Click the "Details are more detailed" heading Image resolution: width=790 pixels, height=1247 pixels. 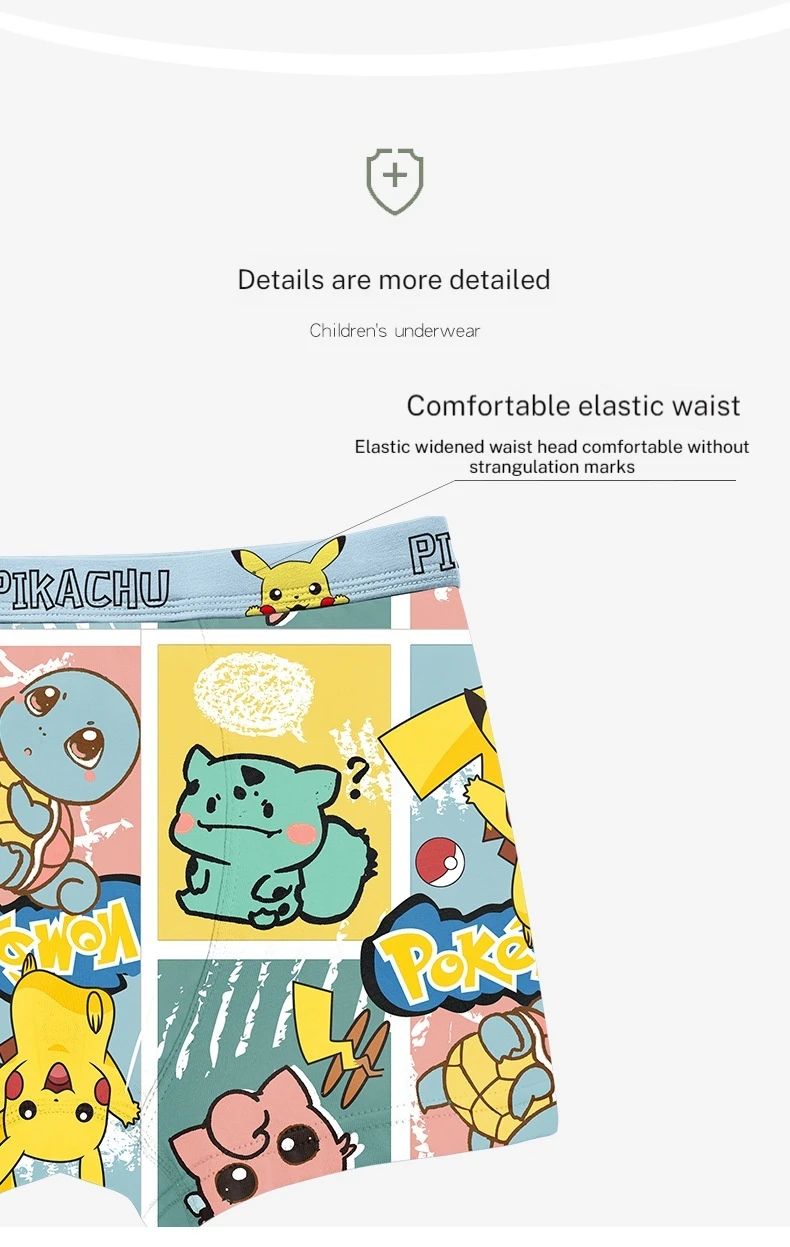[x=394, y=279]
